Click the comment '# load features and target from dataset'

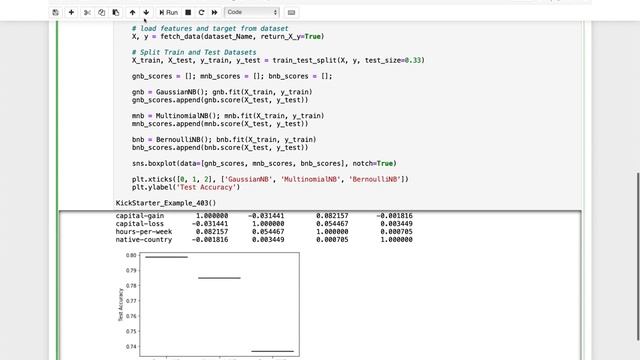click(x=210, y=29)
